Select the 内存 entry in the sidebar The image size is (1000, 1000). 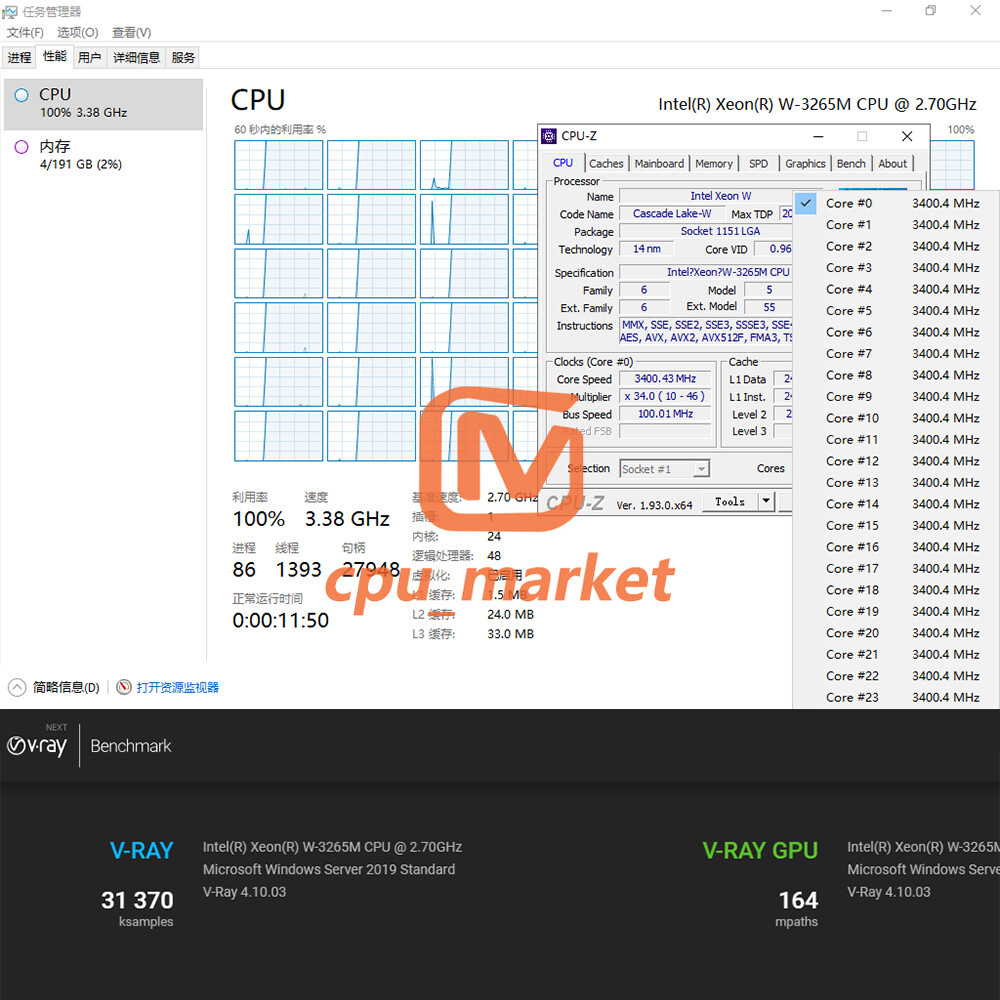coord(103,156)
